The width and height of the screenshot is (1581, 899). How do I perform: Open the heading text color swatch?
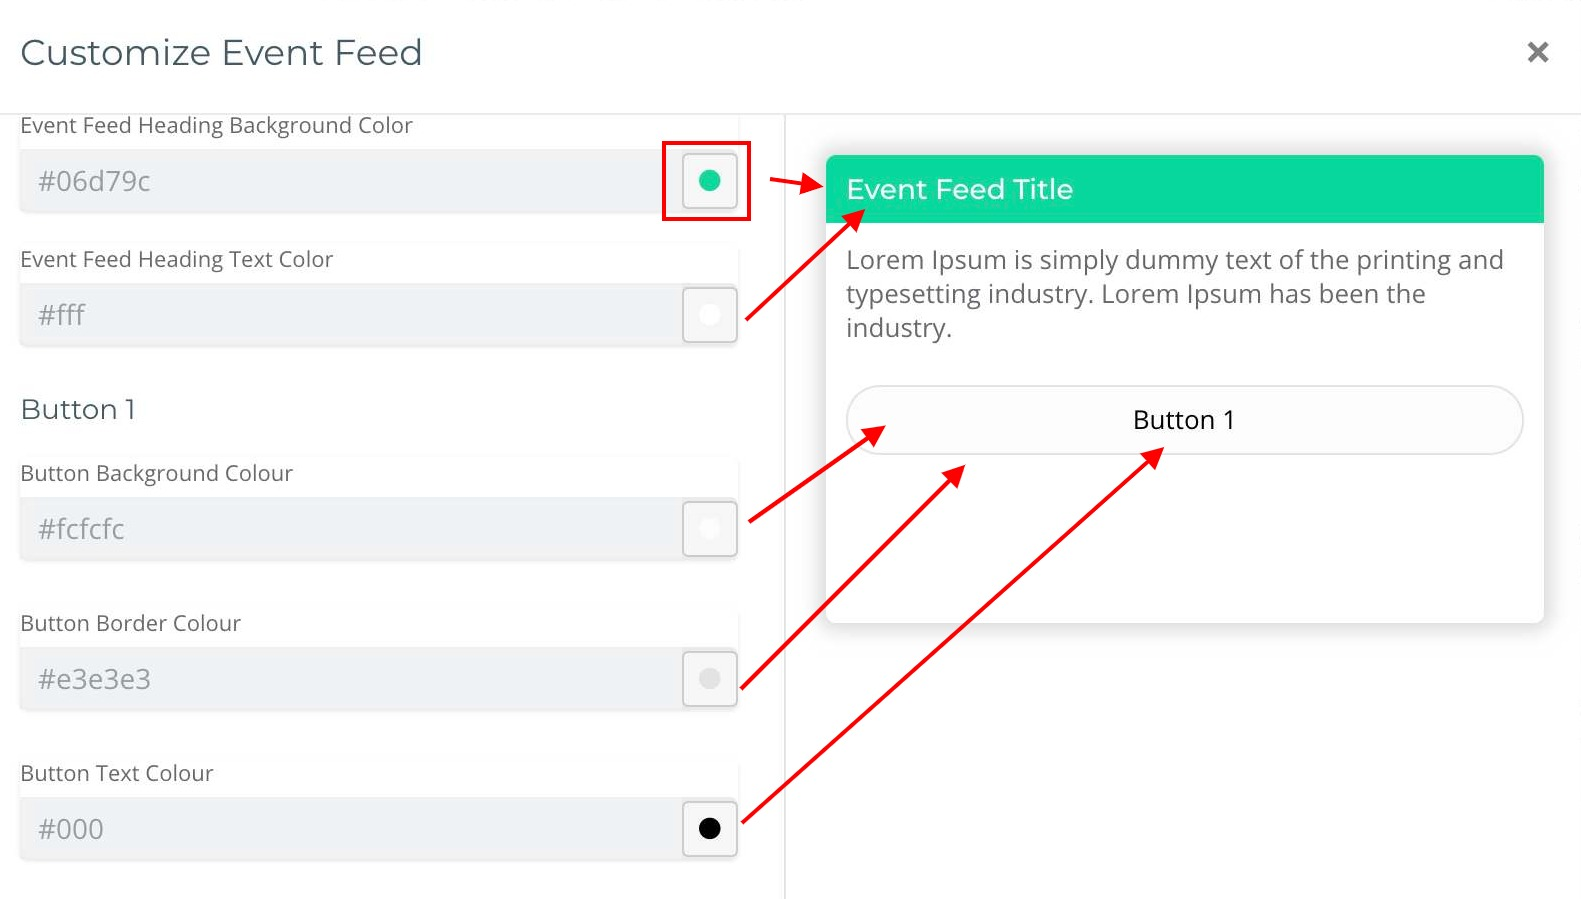pyautogui.click(x=709, y=315)
